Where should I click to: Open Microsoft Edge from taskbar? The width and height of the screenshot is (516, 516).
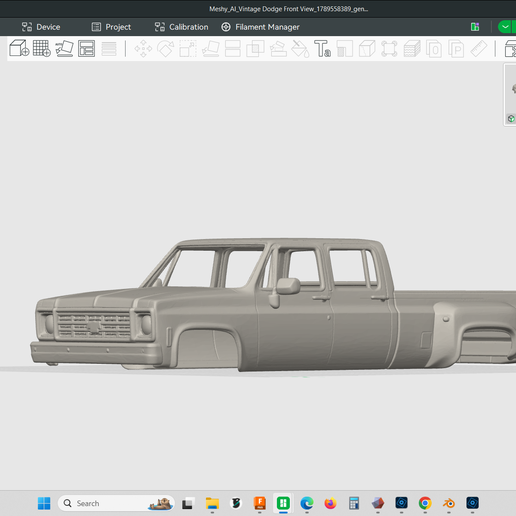pos(307,503)
